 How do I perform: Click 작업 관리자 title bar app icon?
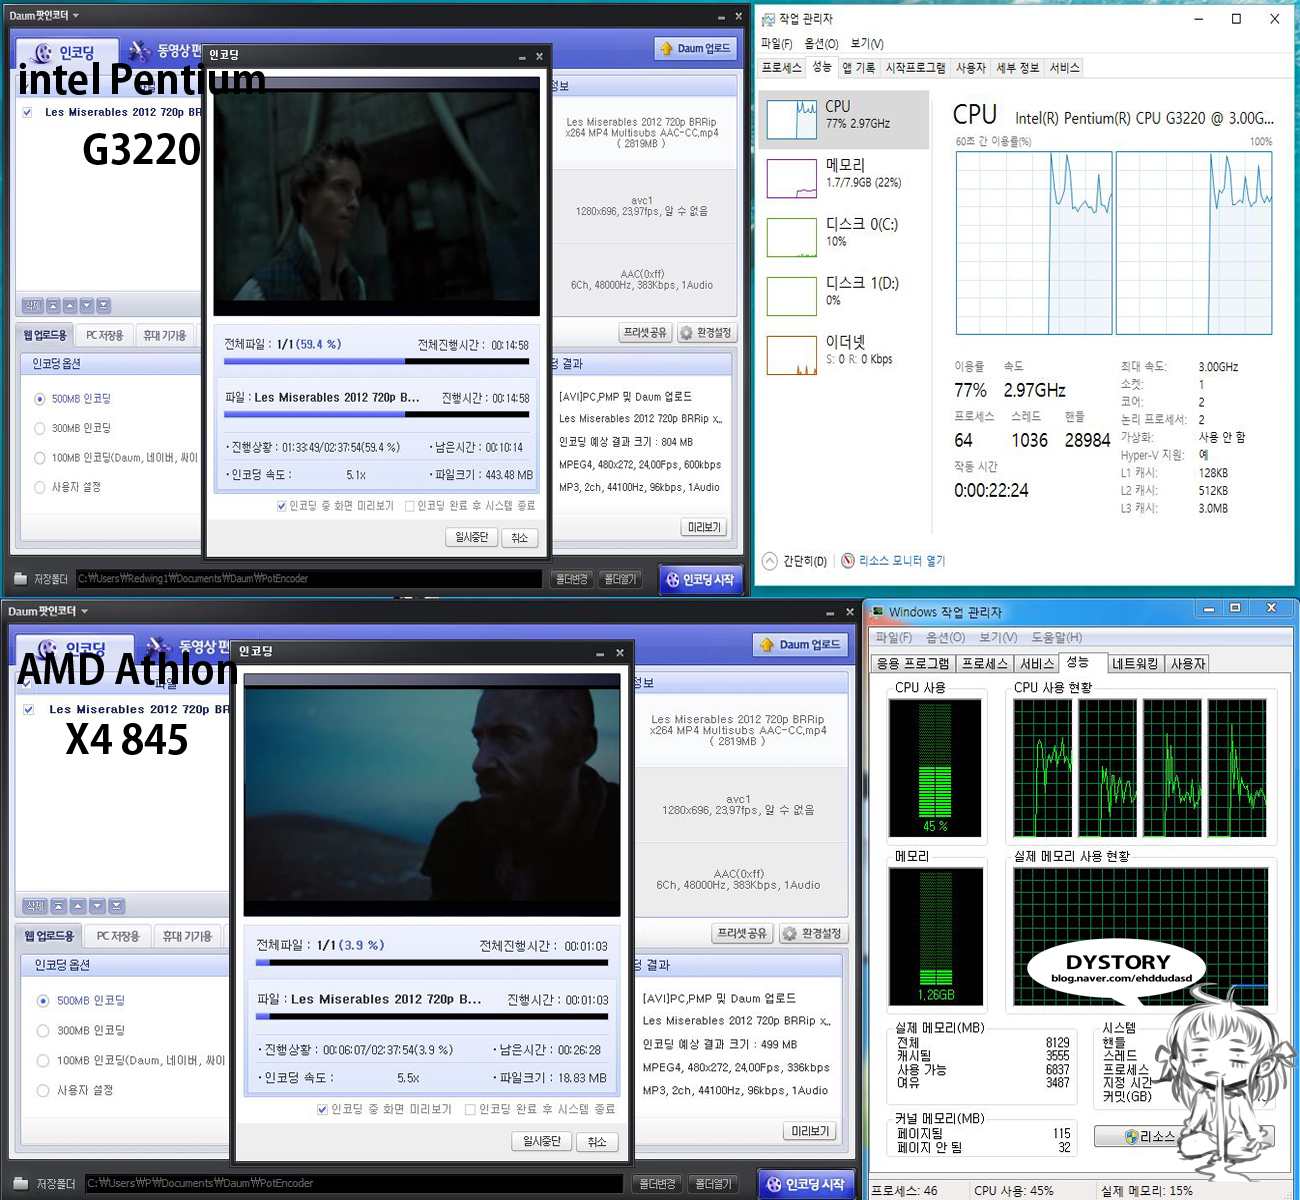[768, 19]
